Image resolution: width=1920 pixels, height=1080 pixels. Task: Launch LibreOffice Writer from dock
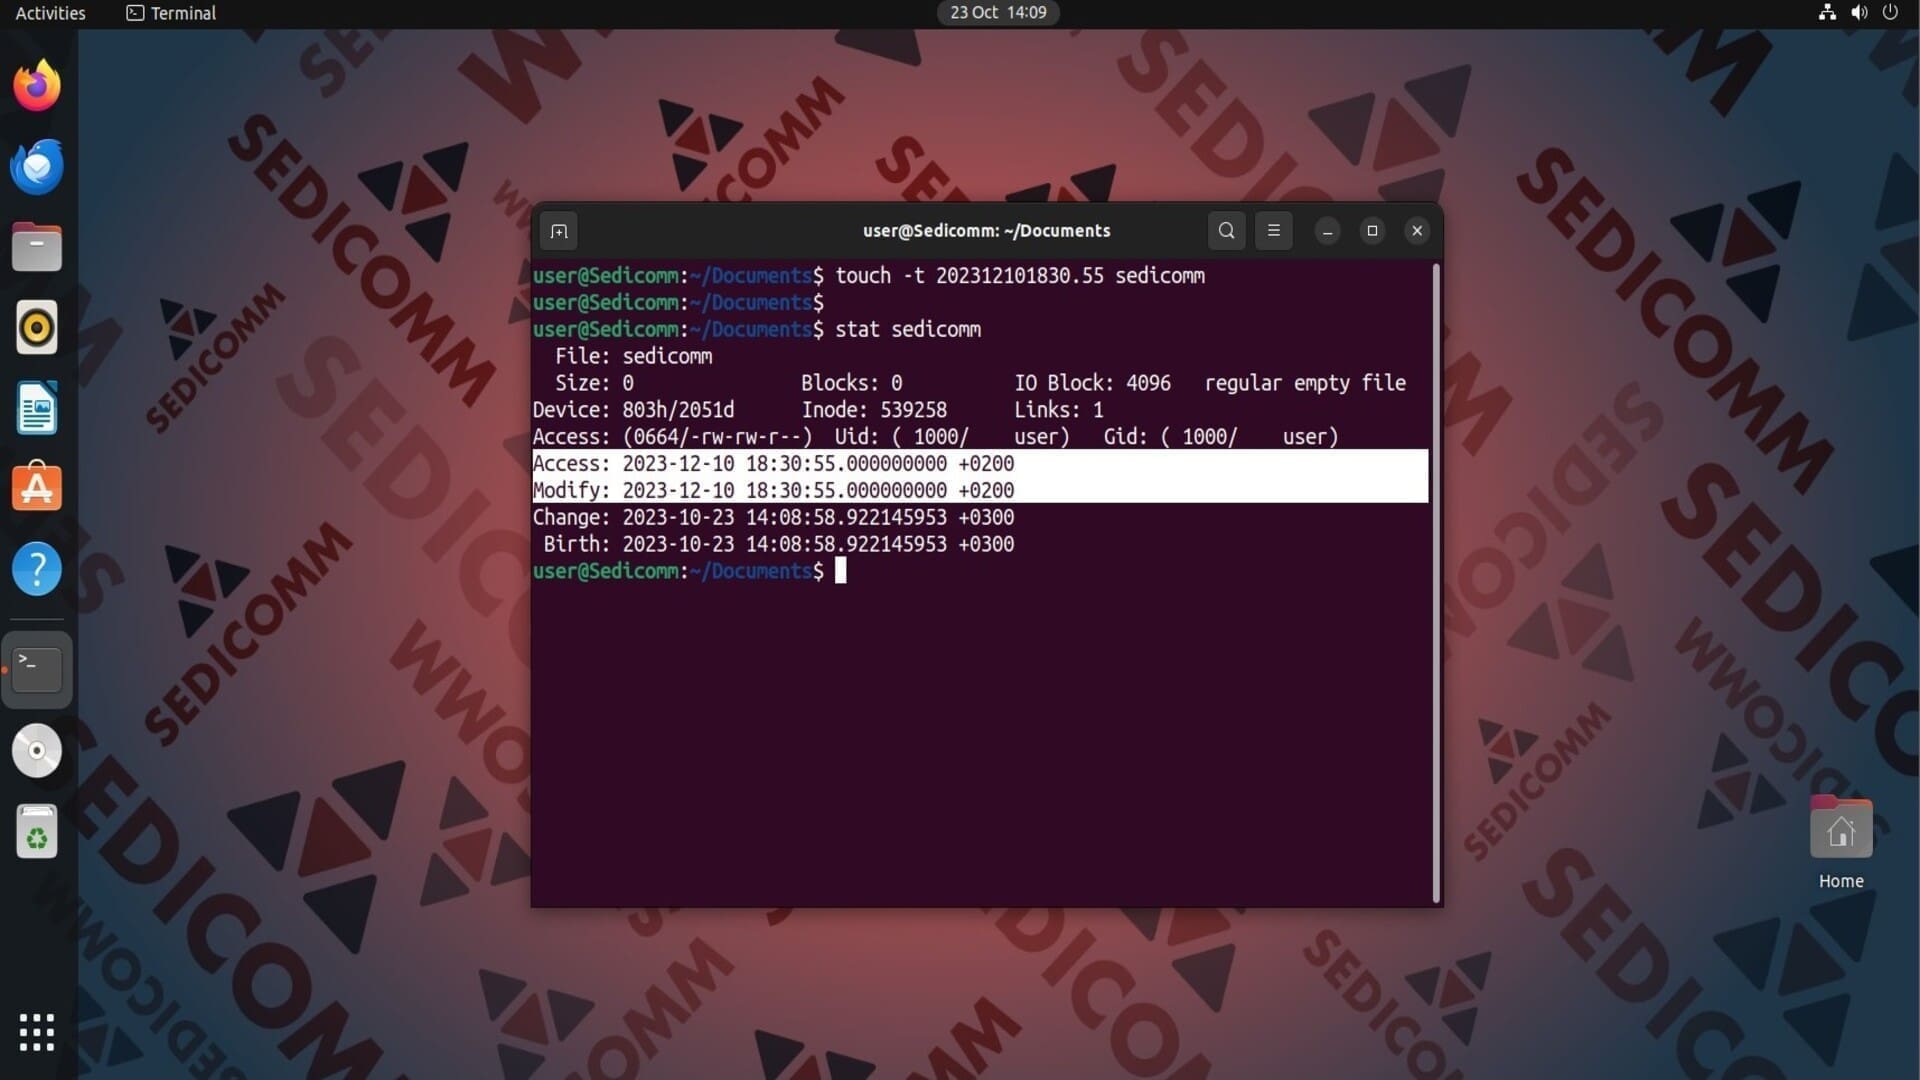click(x=37, y=408)
